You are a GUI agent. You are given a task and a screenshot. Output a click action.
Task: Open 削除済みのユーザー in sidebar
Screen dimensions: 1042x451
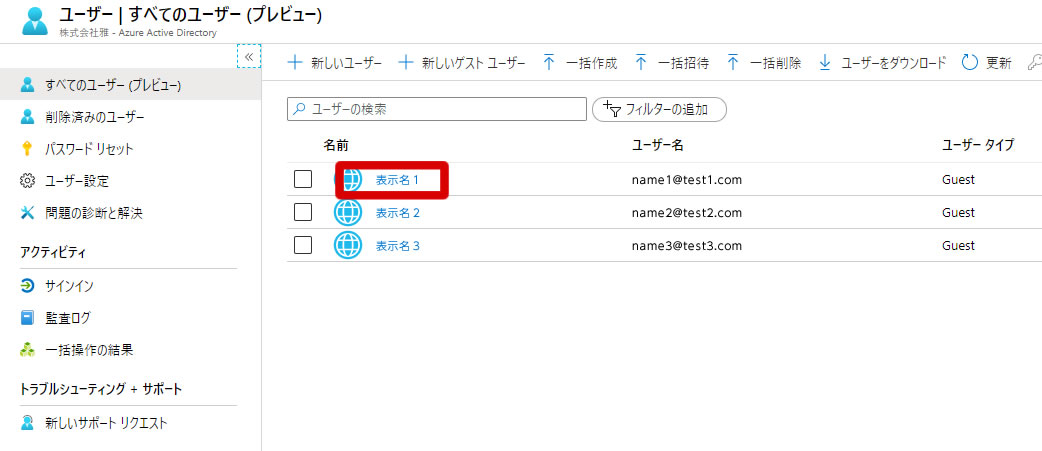[x=95, y=117]
